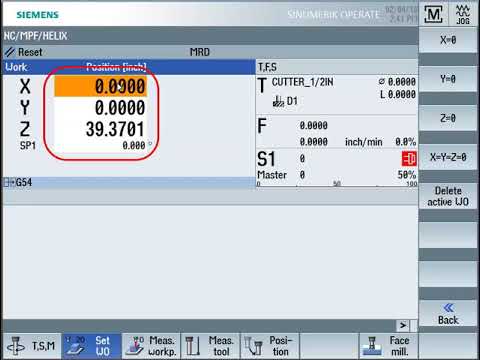The width and height of the screenshot is (480, 360).
Task: Click the tool diameter ⌀ 0.0000
Action: [397, 82]
